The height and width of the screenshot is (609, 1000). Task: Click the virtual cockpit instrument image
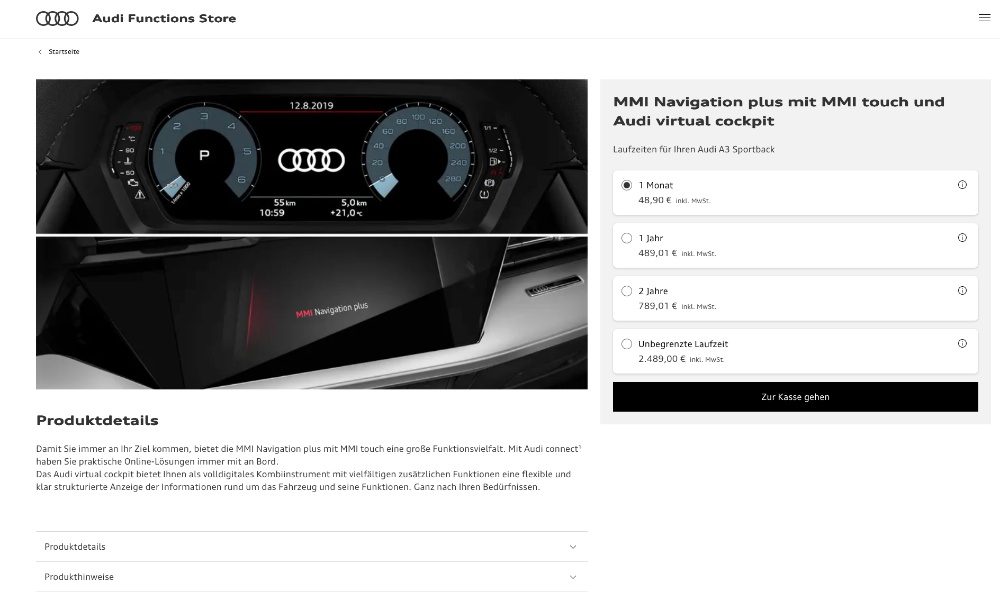click(x=312, y=156)
